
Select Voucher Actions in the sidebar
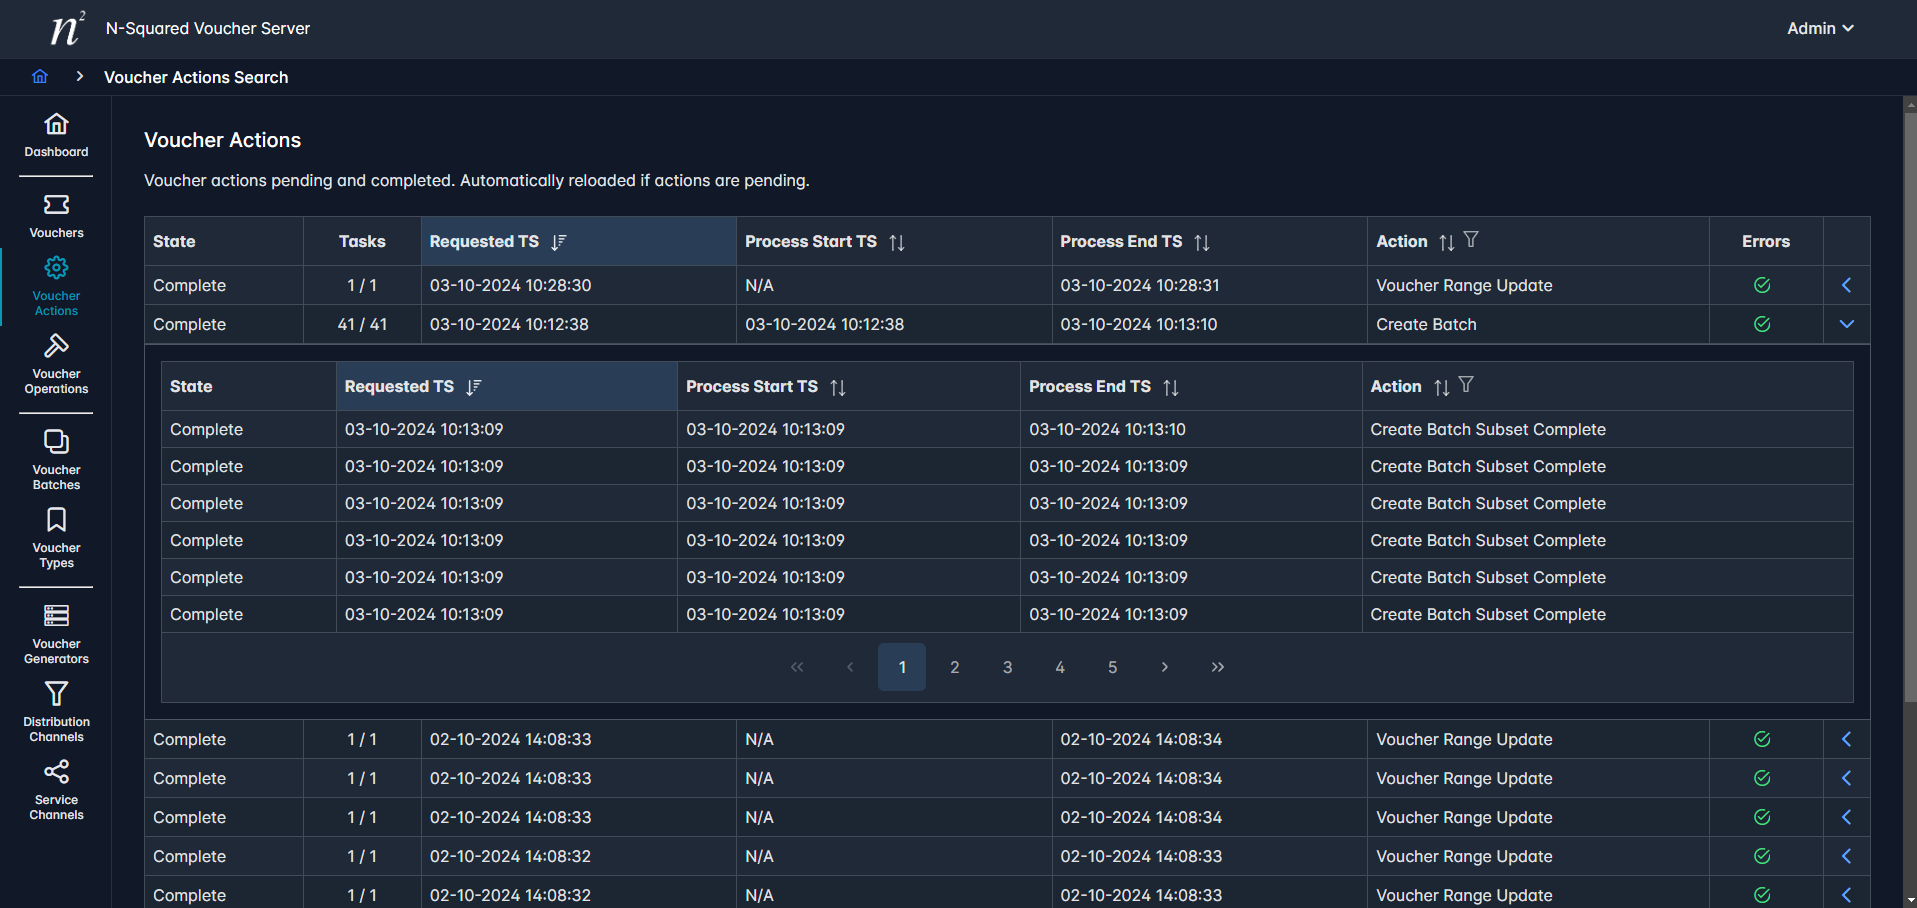pyautogui.click(x=56, y=286)
